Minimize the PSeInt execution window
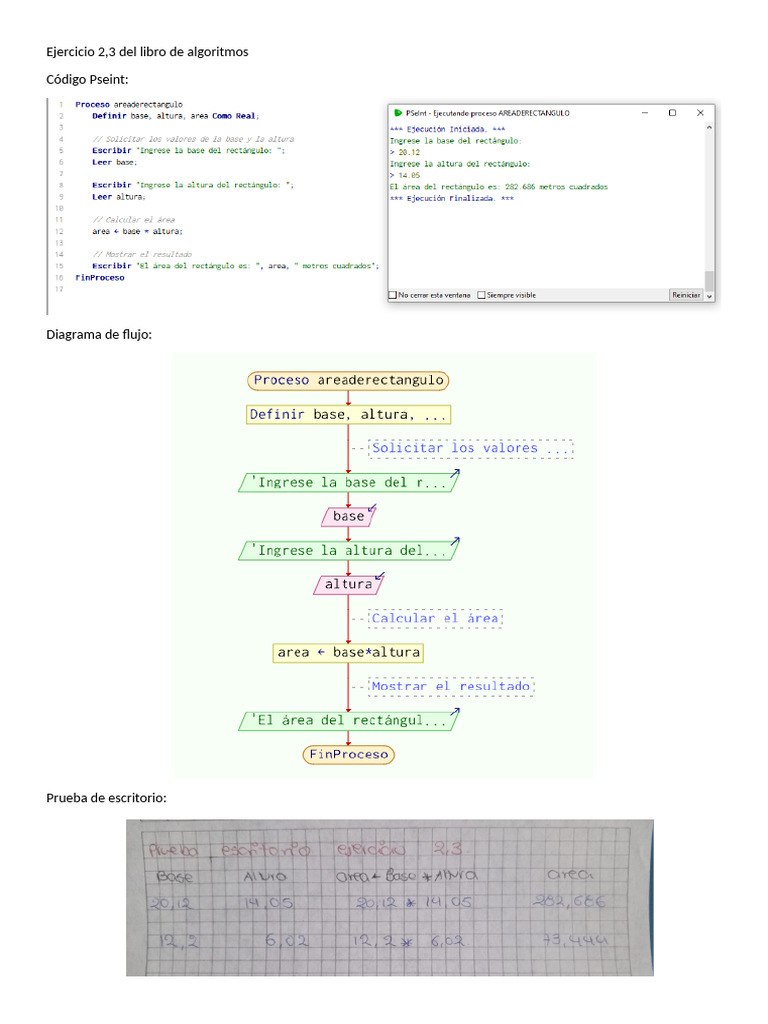This screenshot has height=1024, width=768. click(644, 113)
